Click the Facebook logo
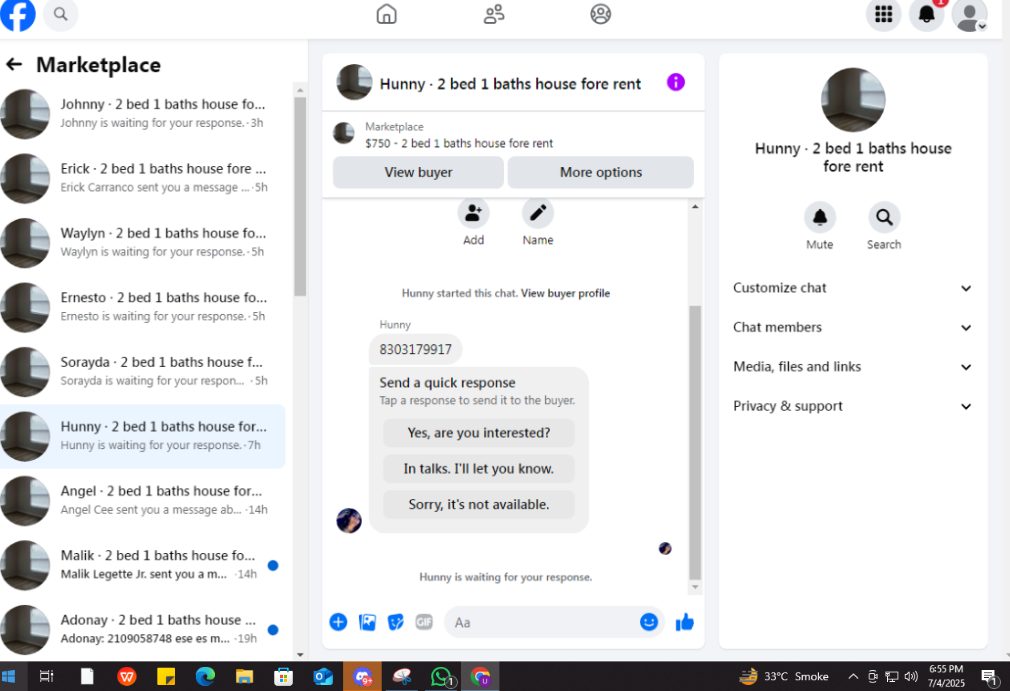Image resolution: width=1010 pixels, height=691 pixels. 17,14
